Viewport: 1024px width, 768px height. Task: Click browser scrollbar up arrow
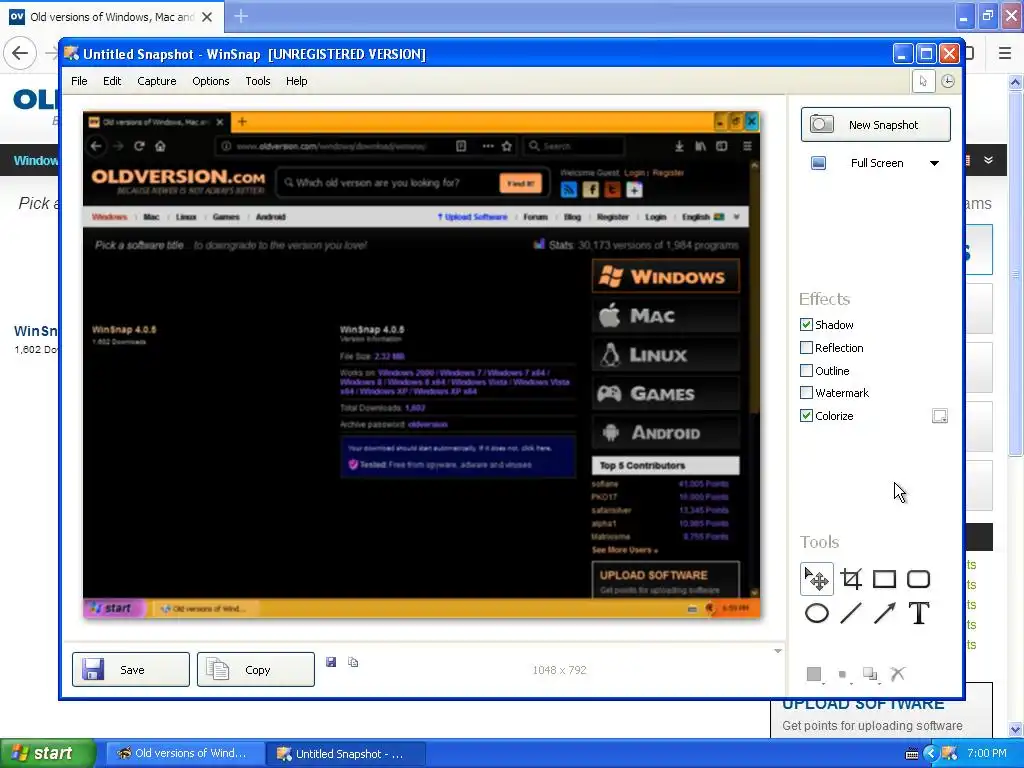click(1015, 82)
